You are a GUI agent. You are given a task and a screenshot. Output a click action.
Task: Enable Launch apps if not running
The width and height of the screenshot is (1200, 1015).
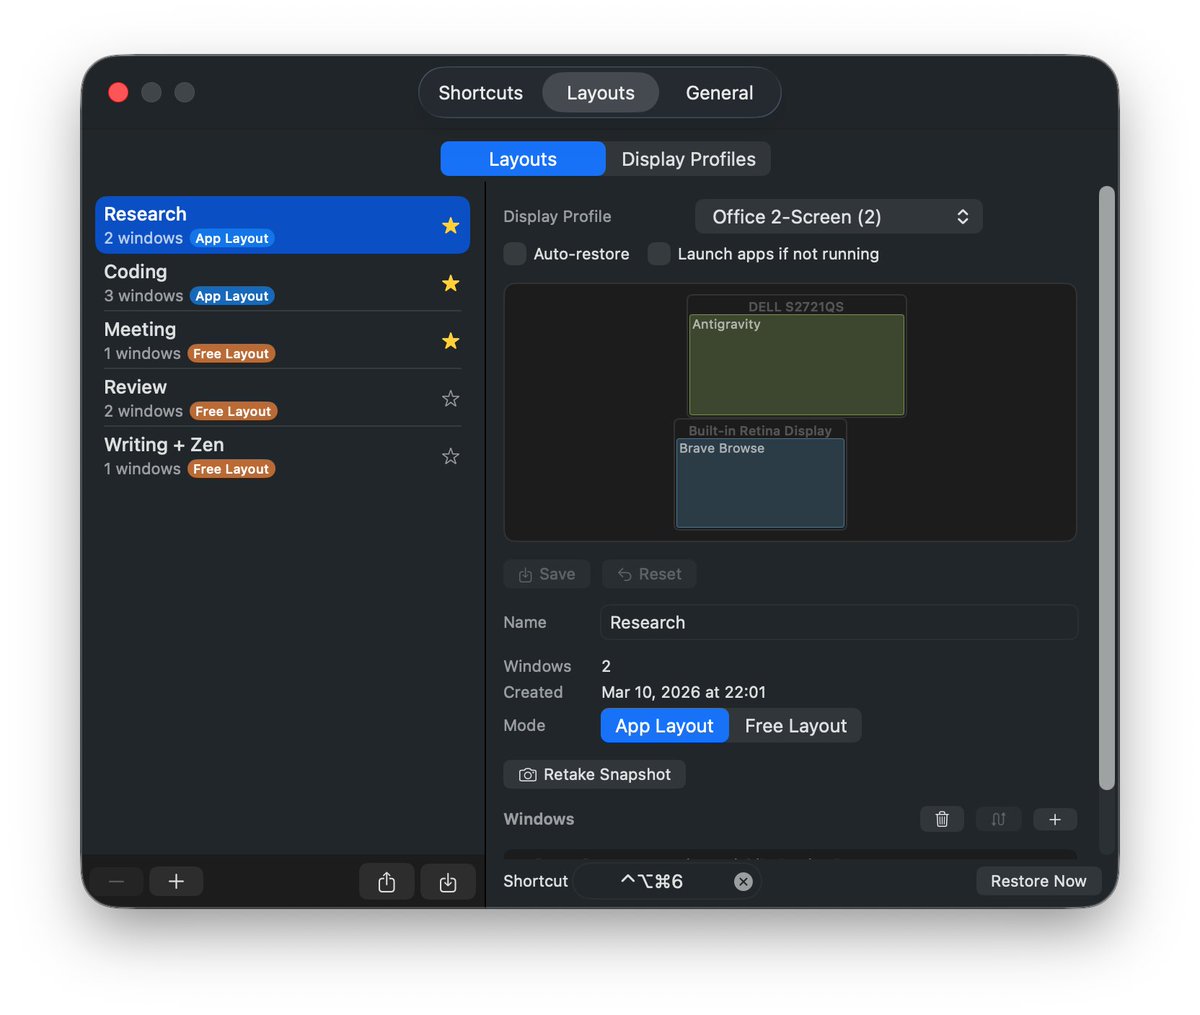pyautogui.click(x=659, y=254)
